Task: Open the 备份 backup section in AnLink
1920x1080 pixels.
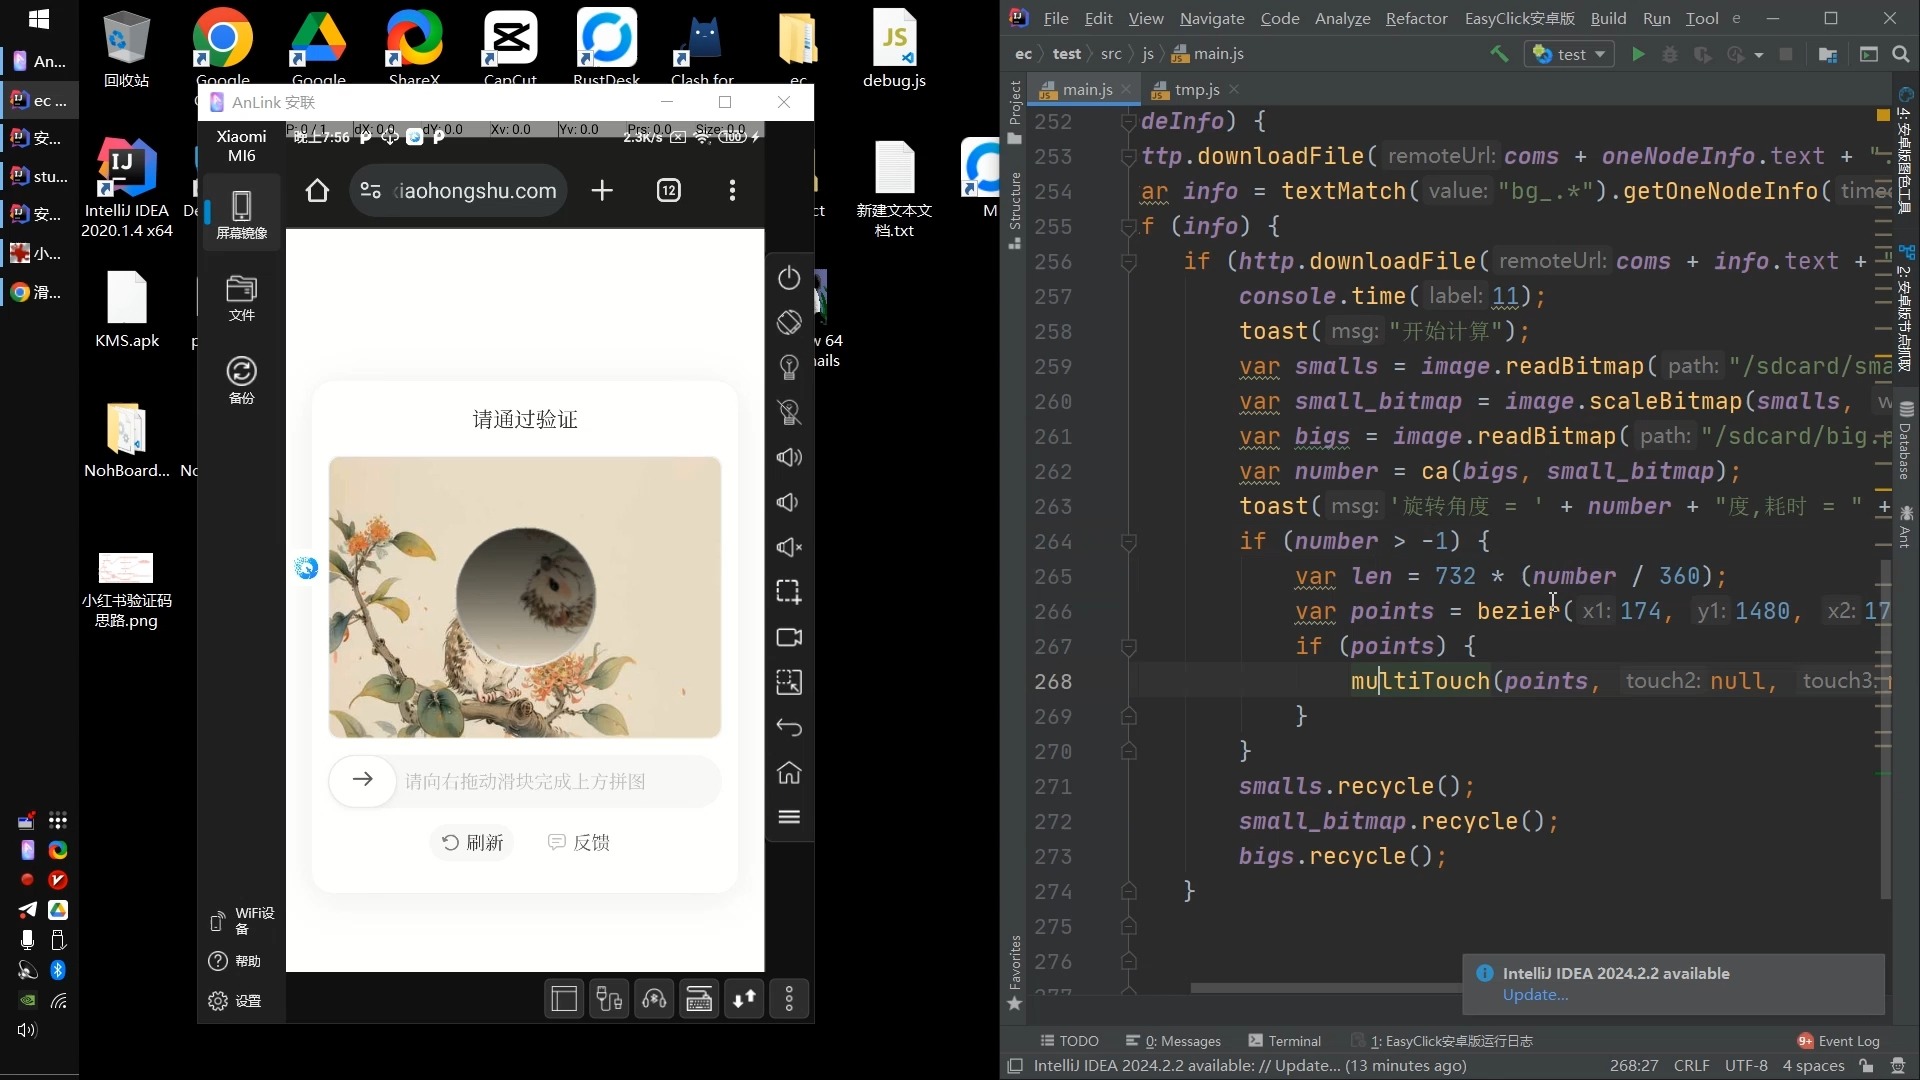Action: pos(241,380)
